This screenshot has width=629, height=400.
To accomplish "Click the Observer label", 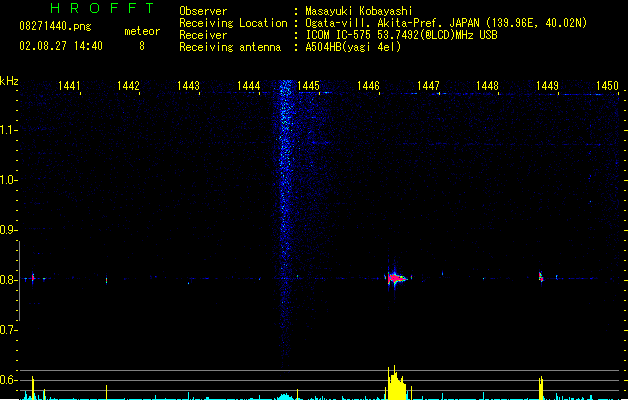I will (x=203, y=11).
